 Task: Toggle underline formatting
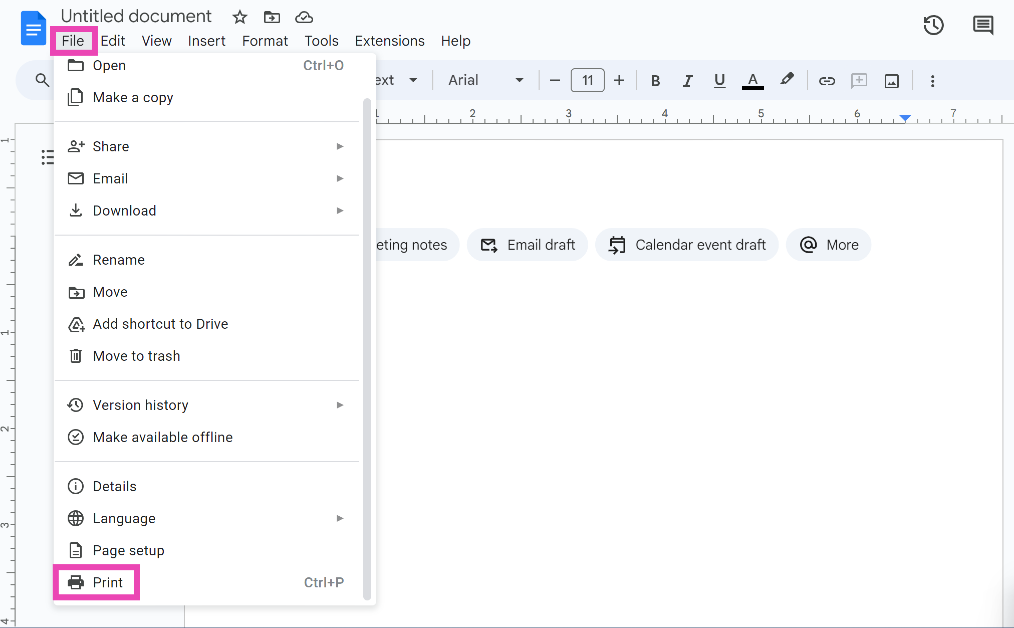tap(719, 81)
